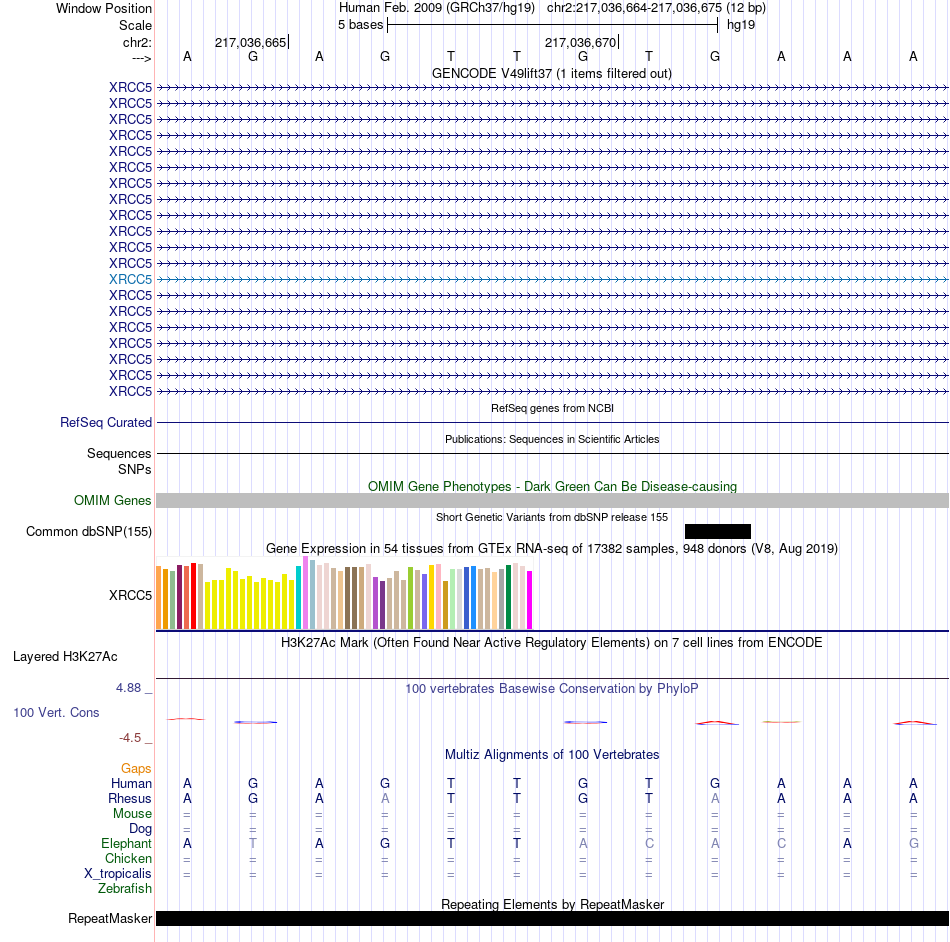Click the XRCC5 label beside GTEx bars
Viewport: 950px width, 942px height.
(130, 595)
